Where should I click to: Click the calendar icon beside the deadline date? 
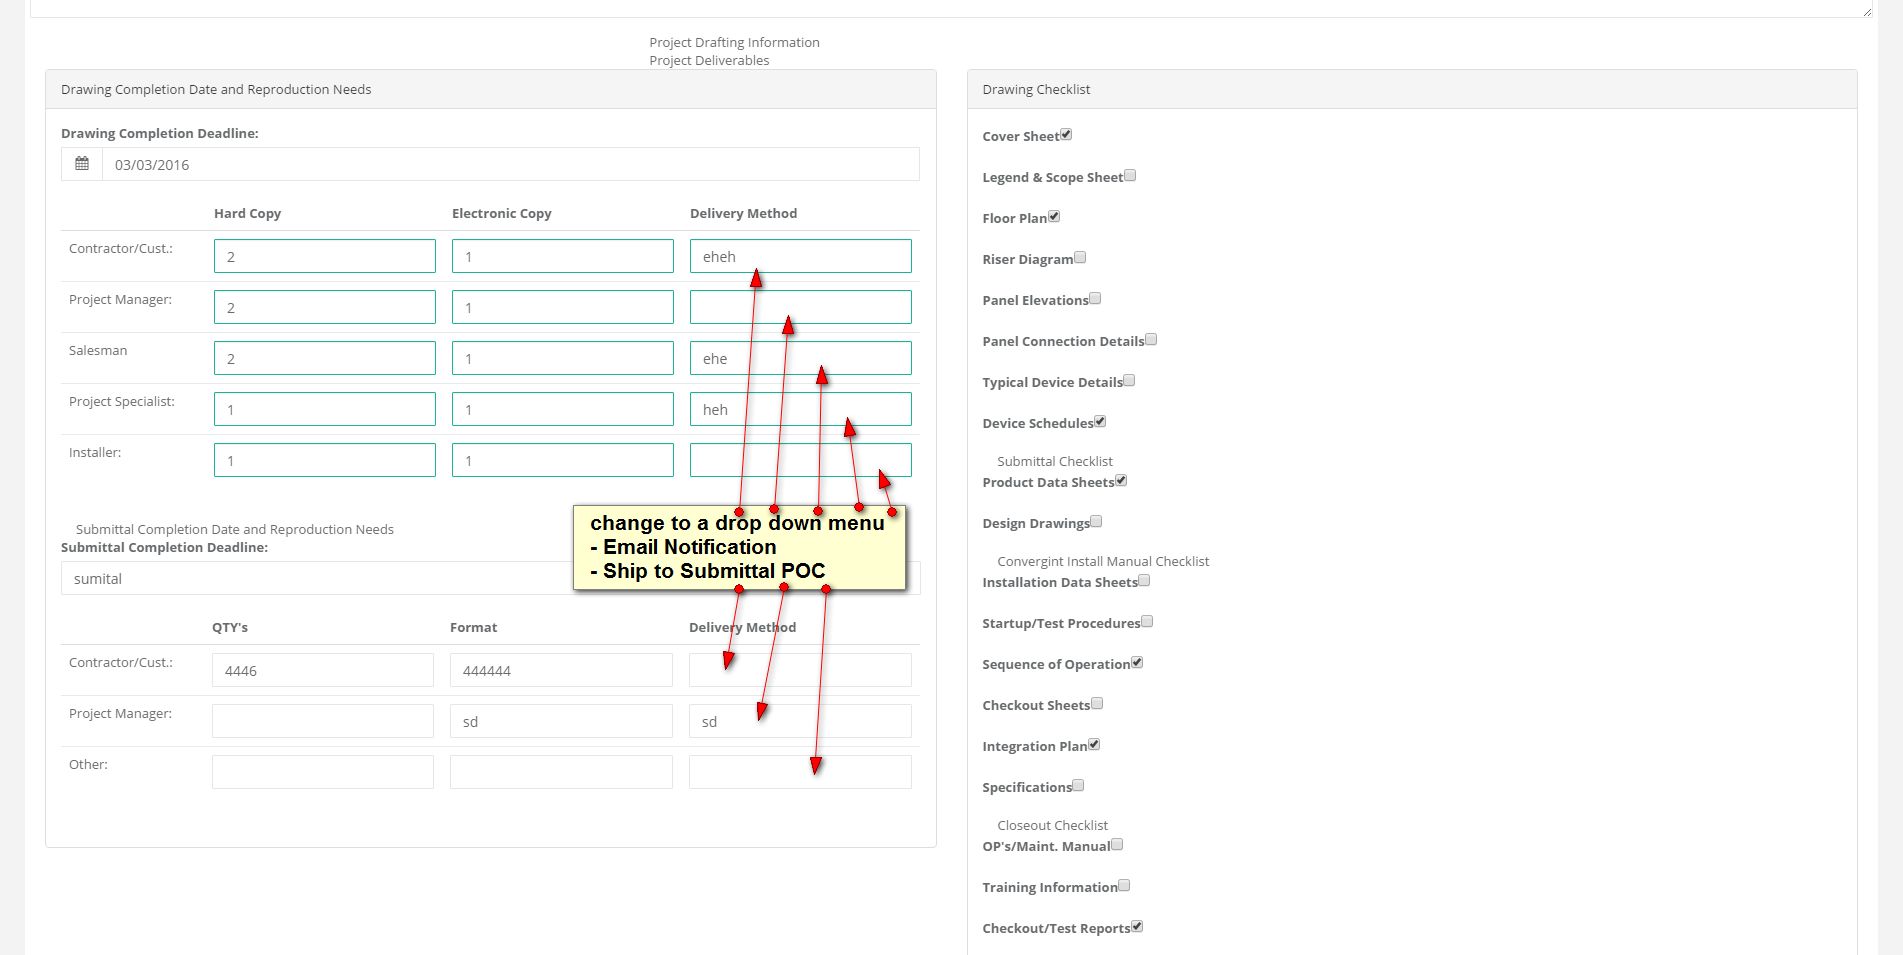click(x=82, y=164)
